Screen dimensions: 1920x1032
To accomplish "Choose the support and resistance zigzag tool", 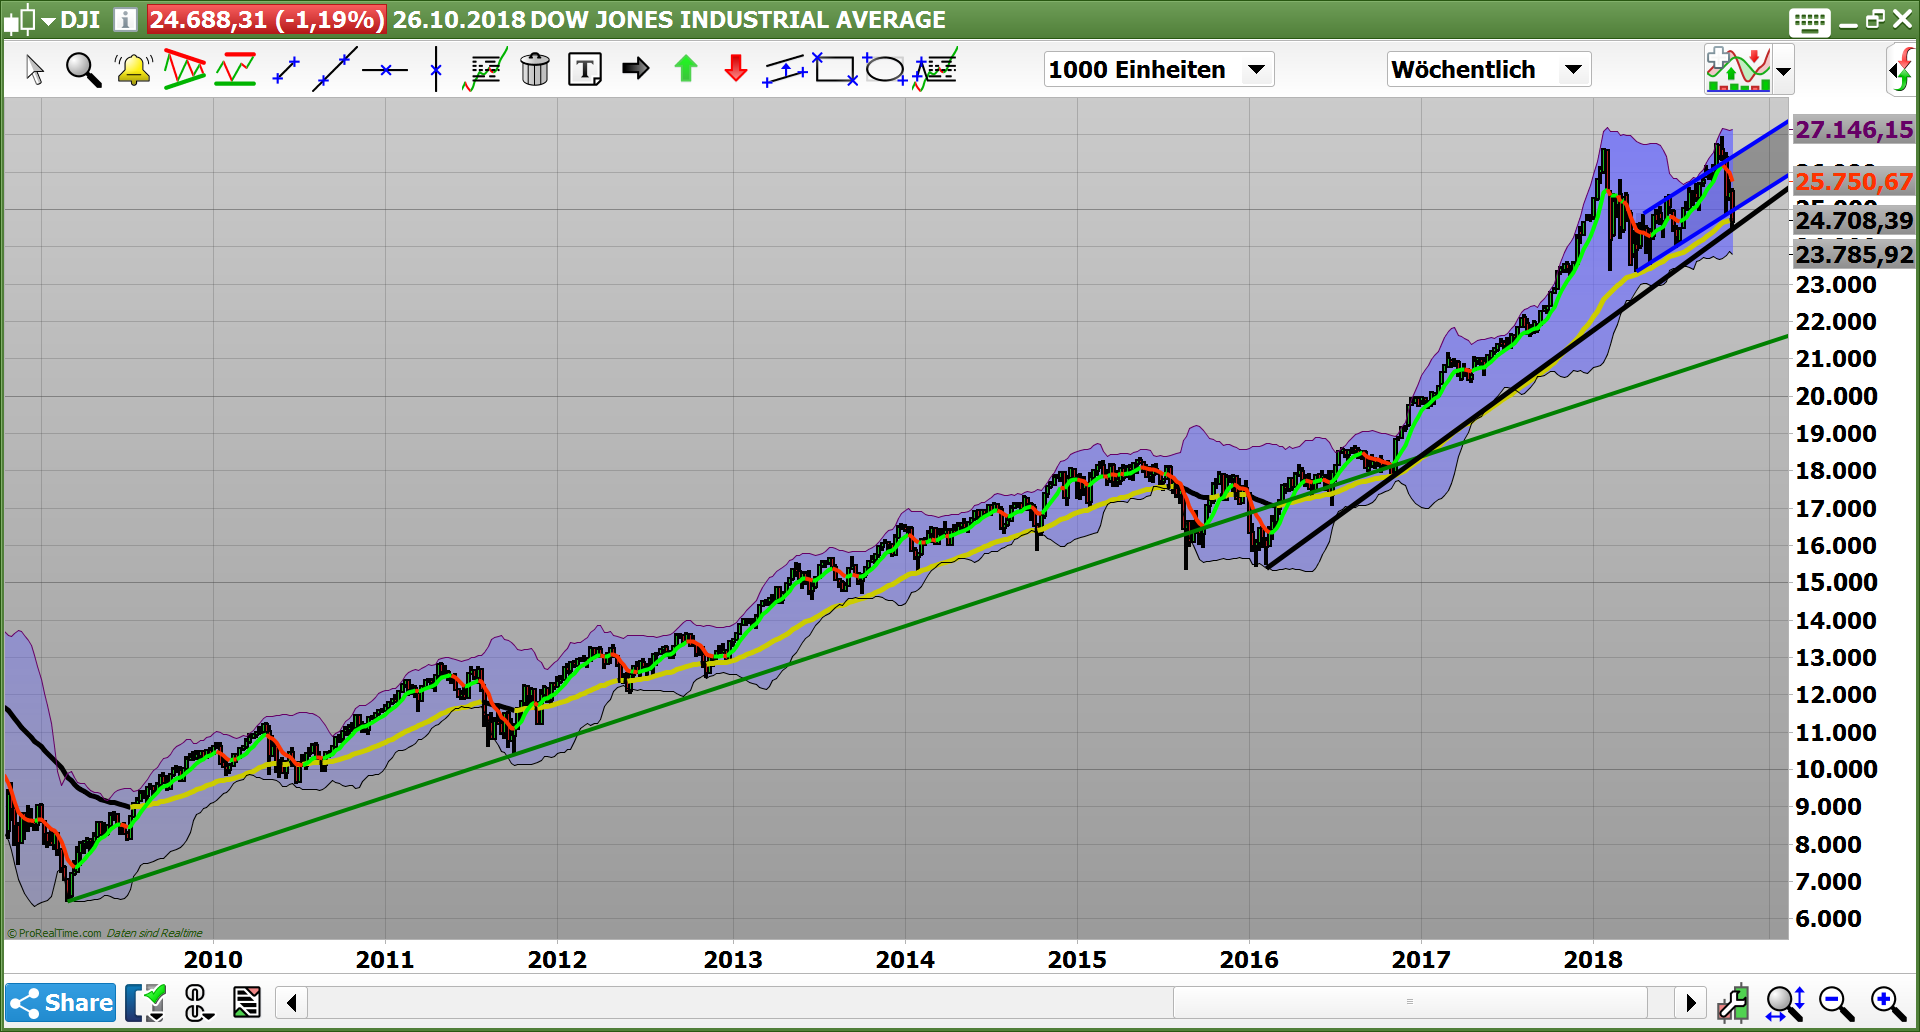I will click(x=236, y=69).
